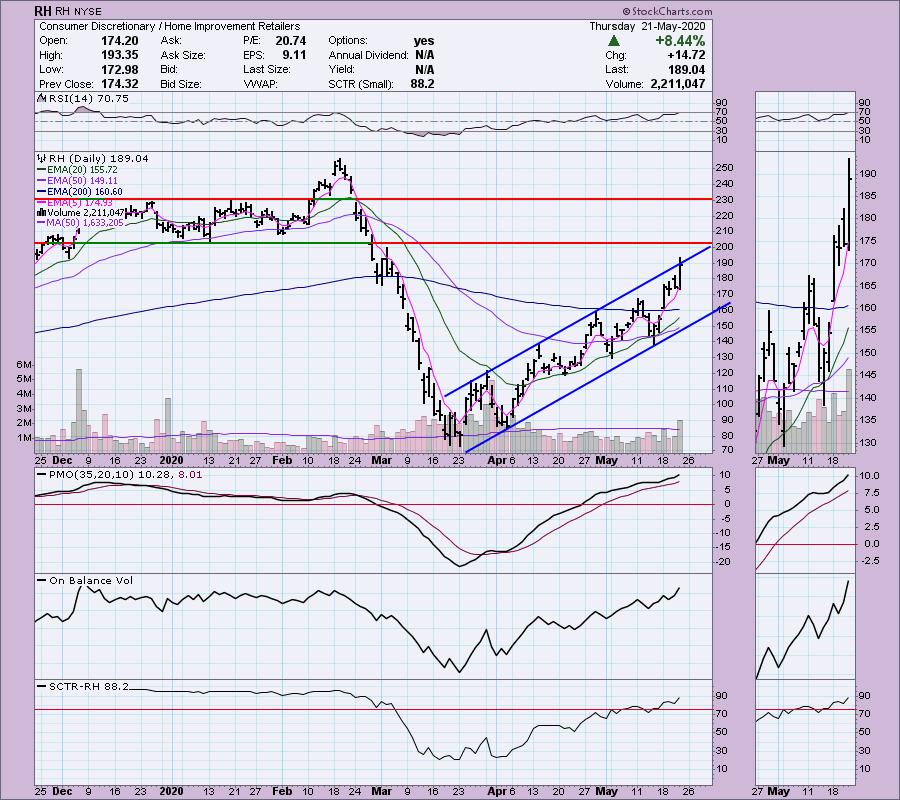Click the quote table Volume value "2,211,047"

[677, 84]
